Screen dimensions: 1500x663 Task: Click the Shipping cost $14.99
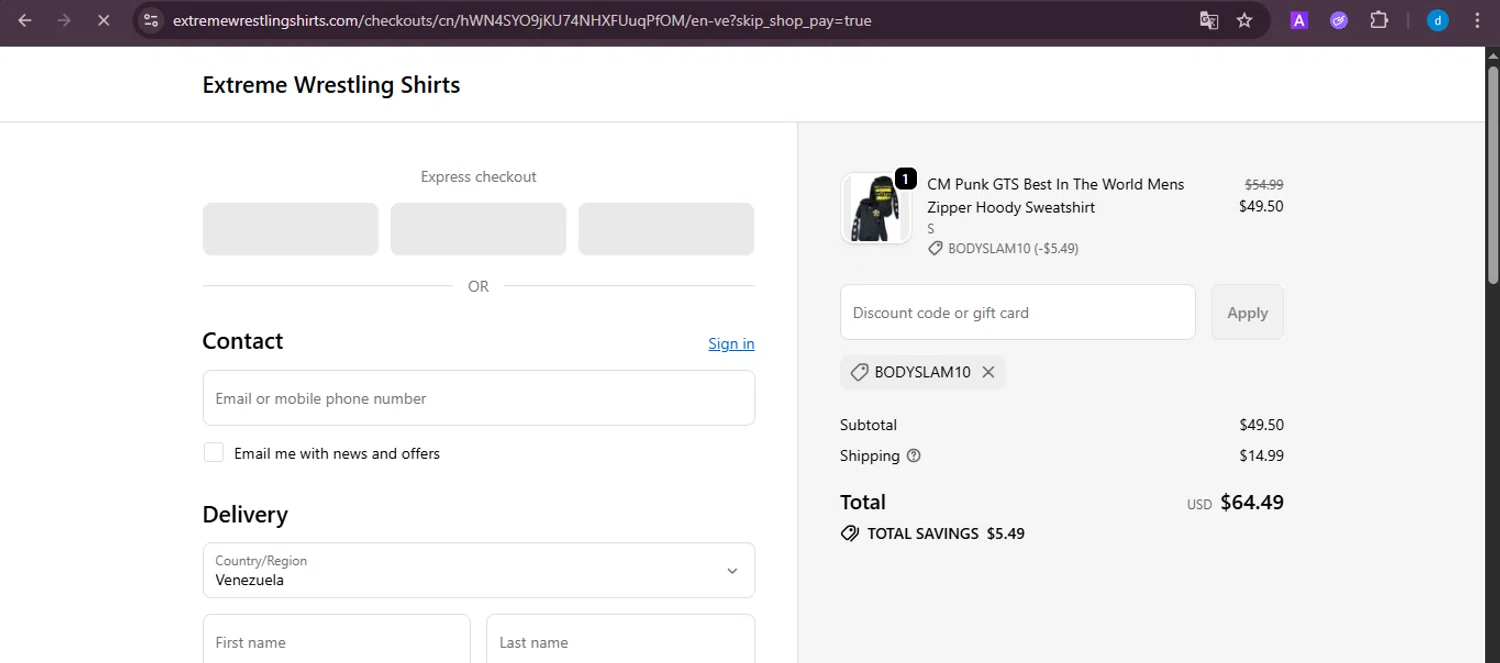pyautogui.click(x=1261, y=456)
